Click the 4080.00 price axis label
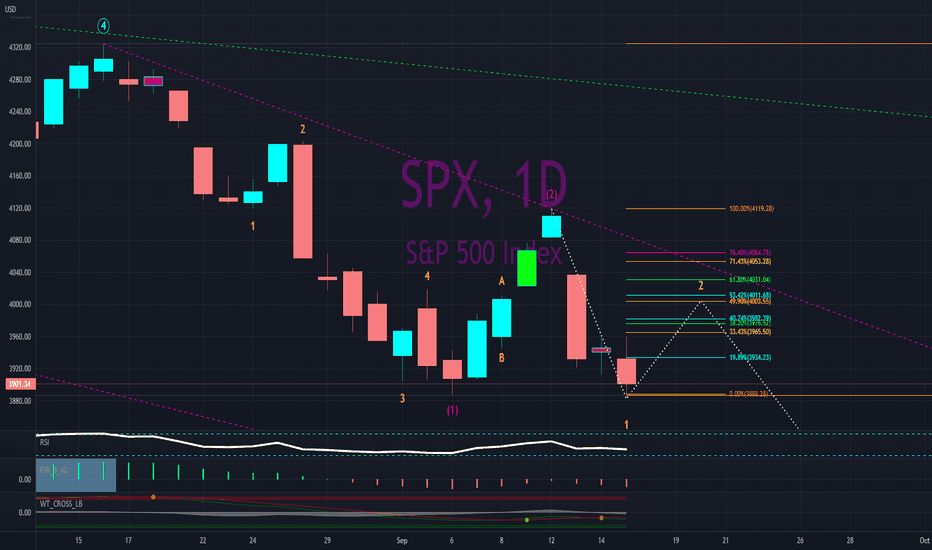Screen dimensions: 932x550 (20, 240)
